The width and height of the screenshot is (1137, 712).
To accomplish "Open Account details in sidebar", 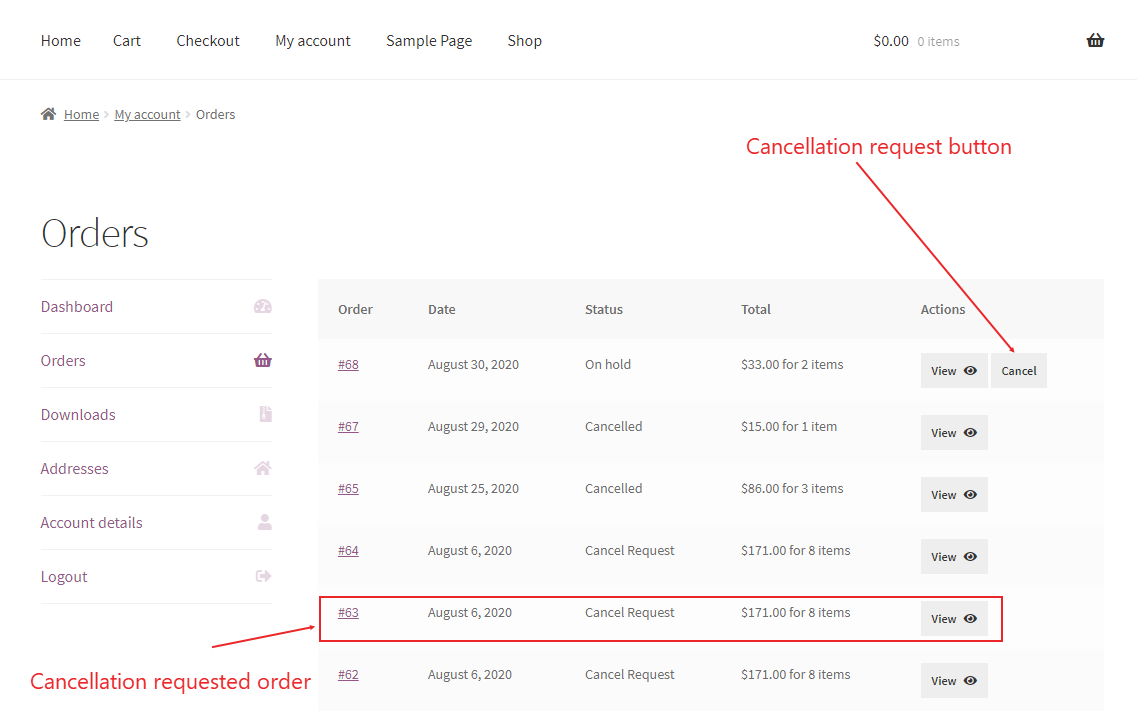I will click(x=91, y=523).
